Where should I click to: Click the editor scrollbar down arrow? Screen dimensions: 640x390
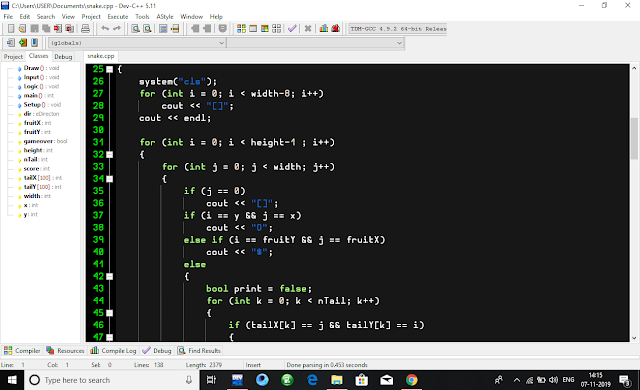(634, 338)
